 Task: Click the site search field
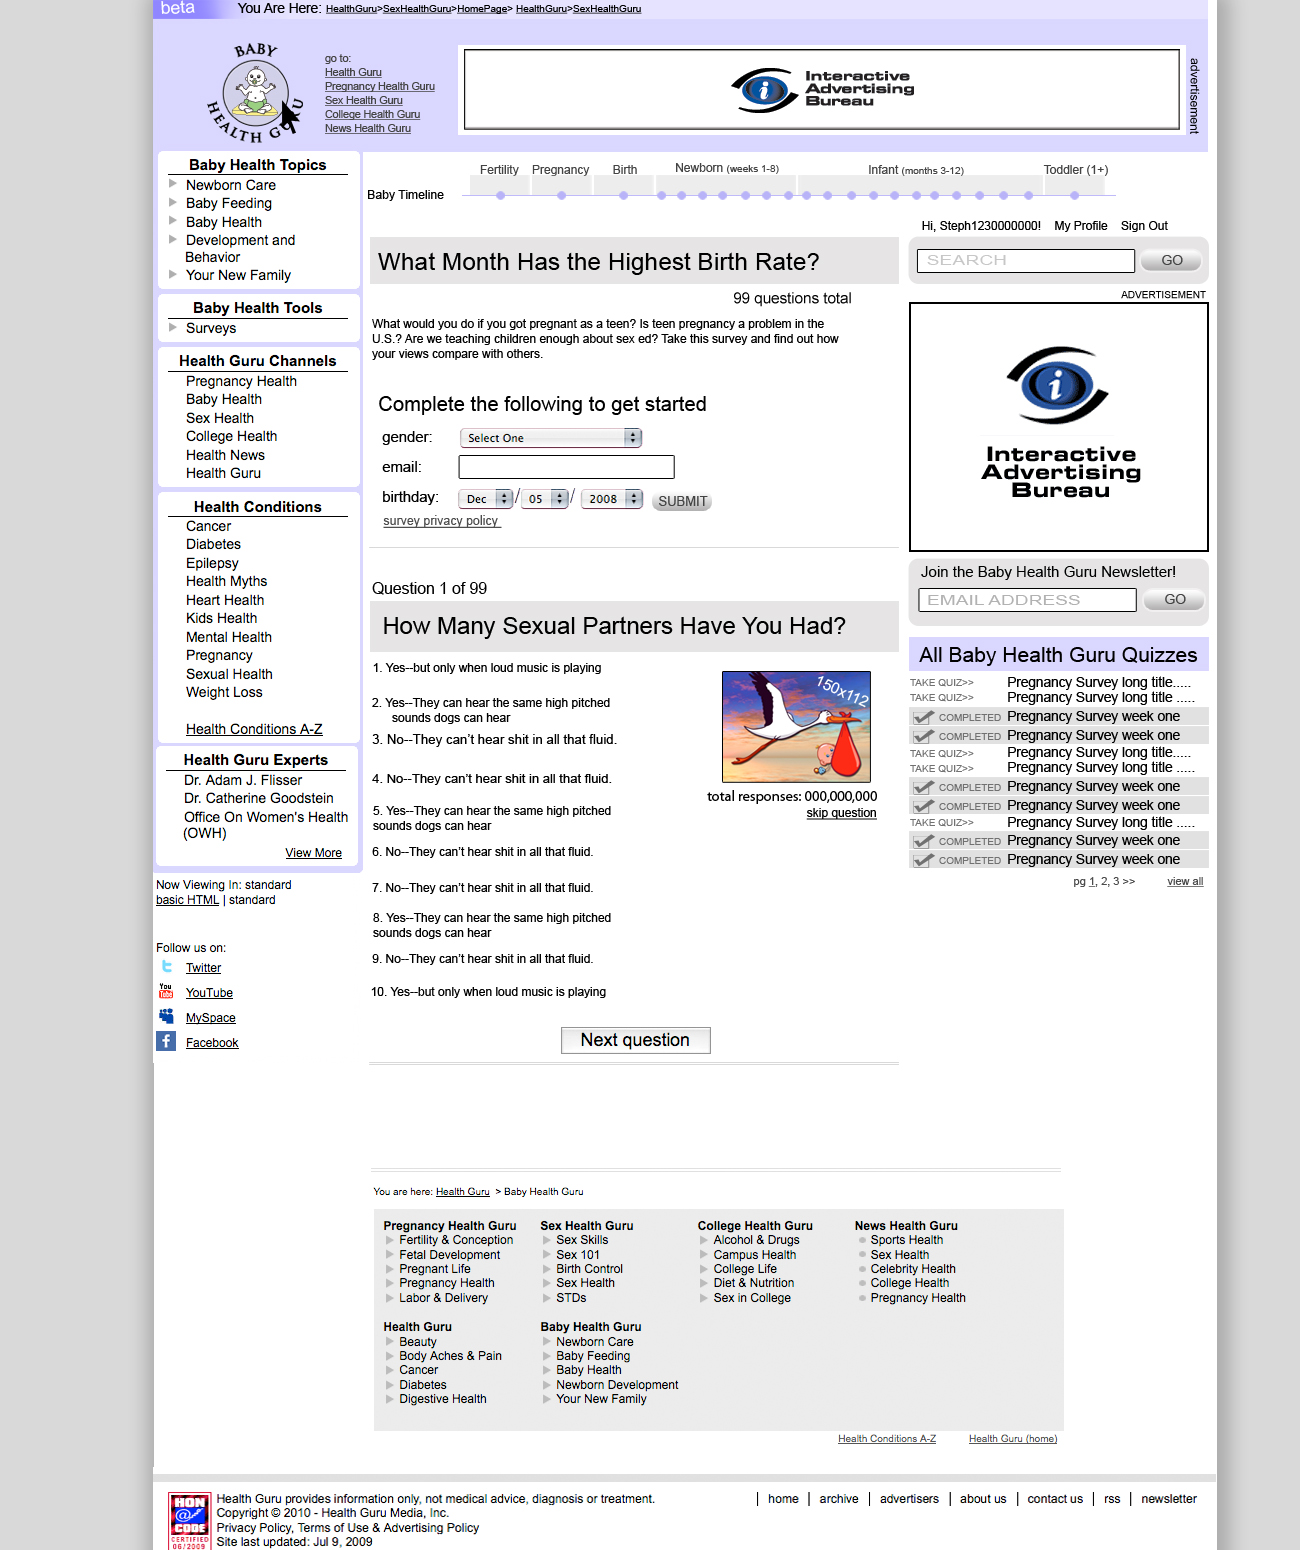pyautogui.click(x=1026, y=261)
